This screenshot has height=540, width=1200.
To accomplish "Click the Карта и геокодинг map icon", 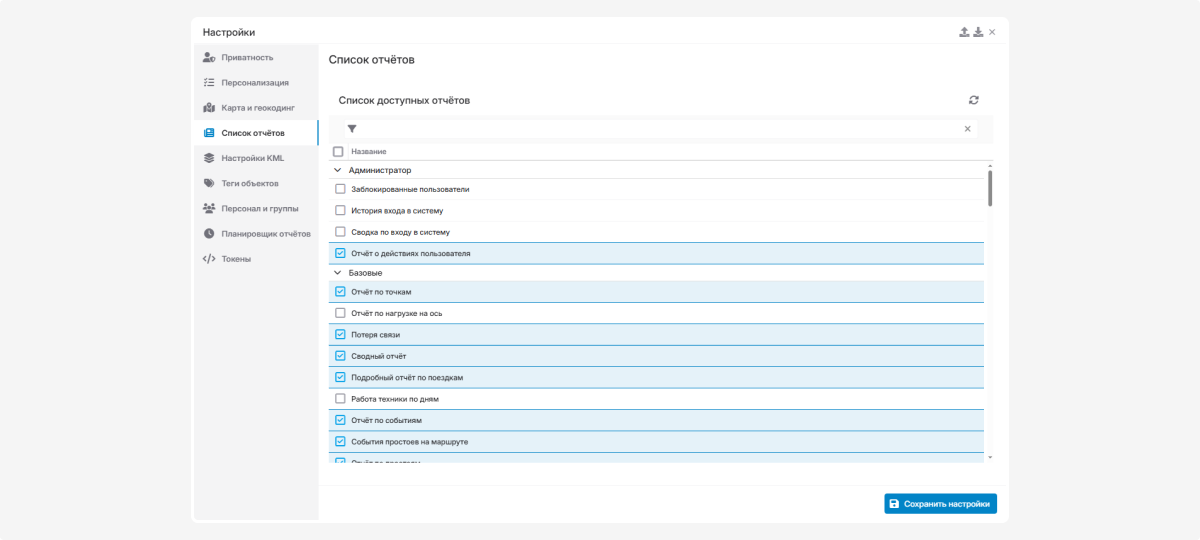I will (x=209, y=108).
